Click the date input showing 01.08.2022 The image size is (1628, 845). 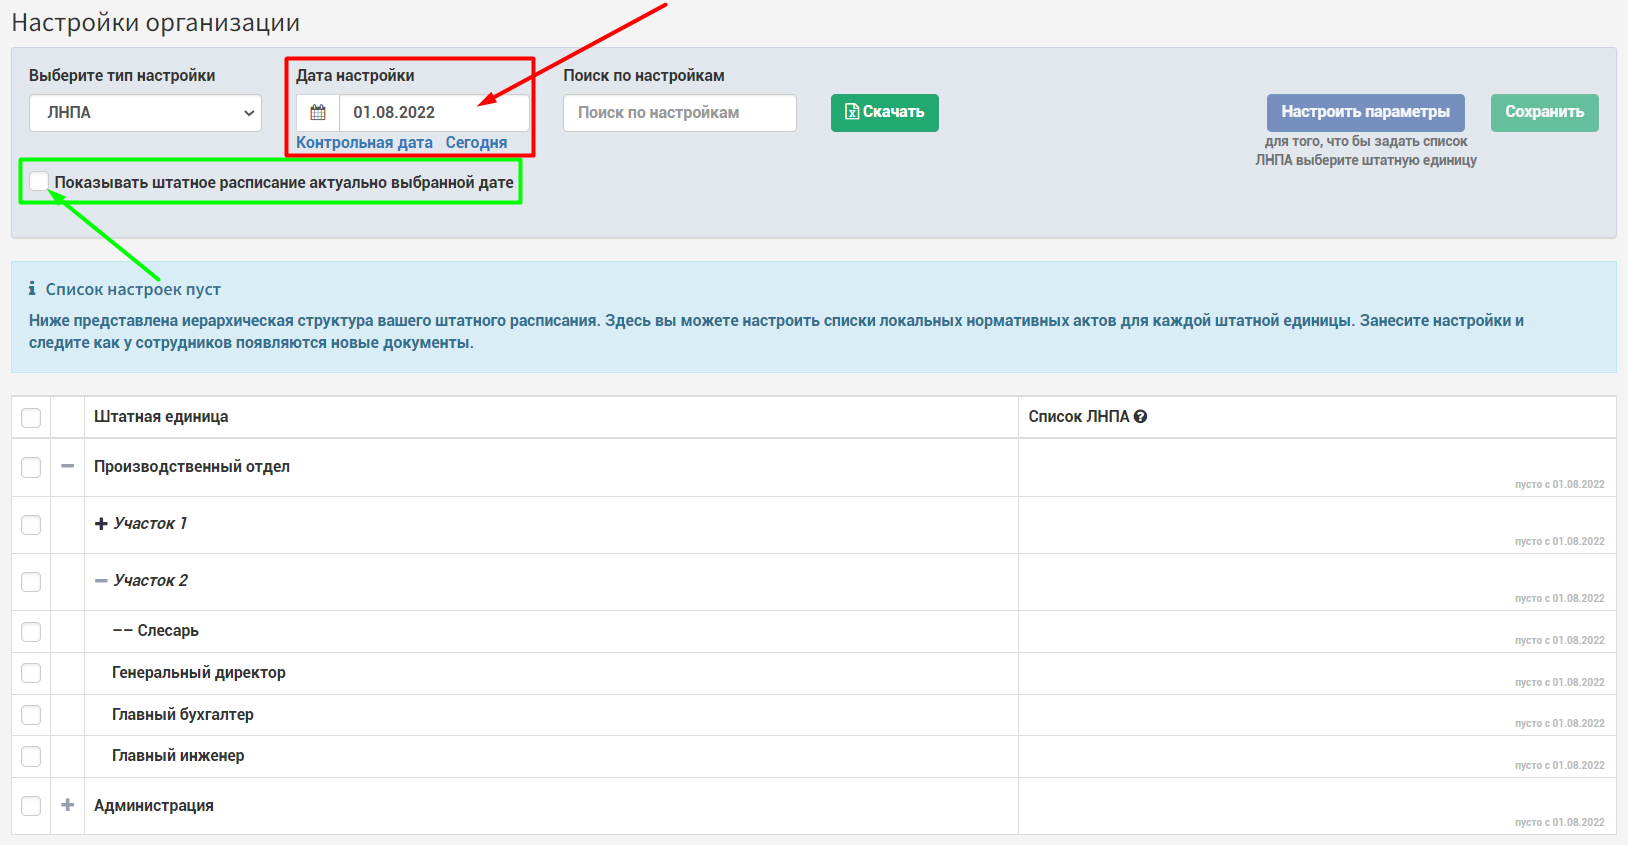coord(434,113)
